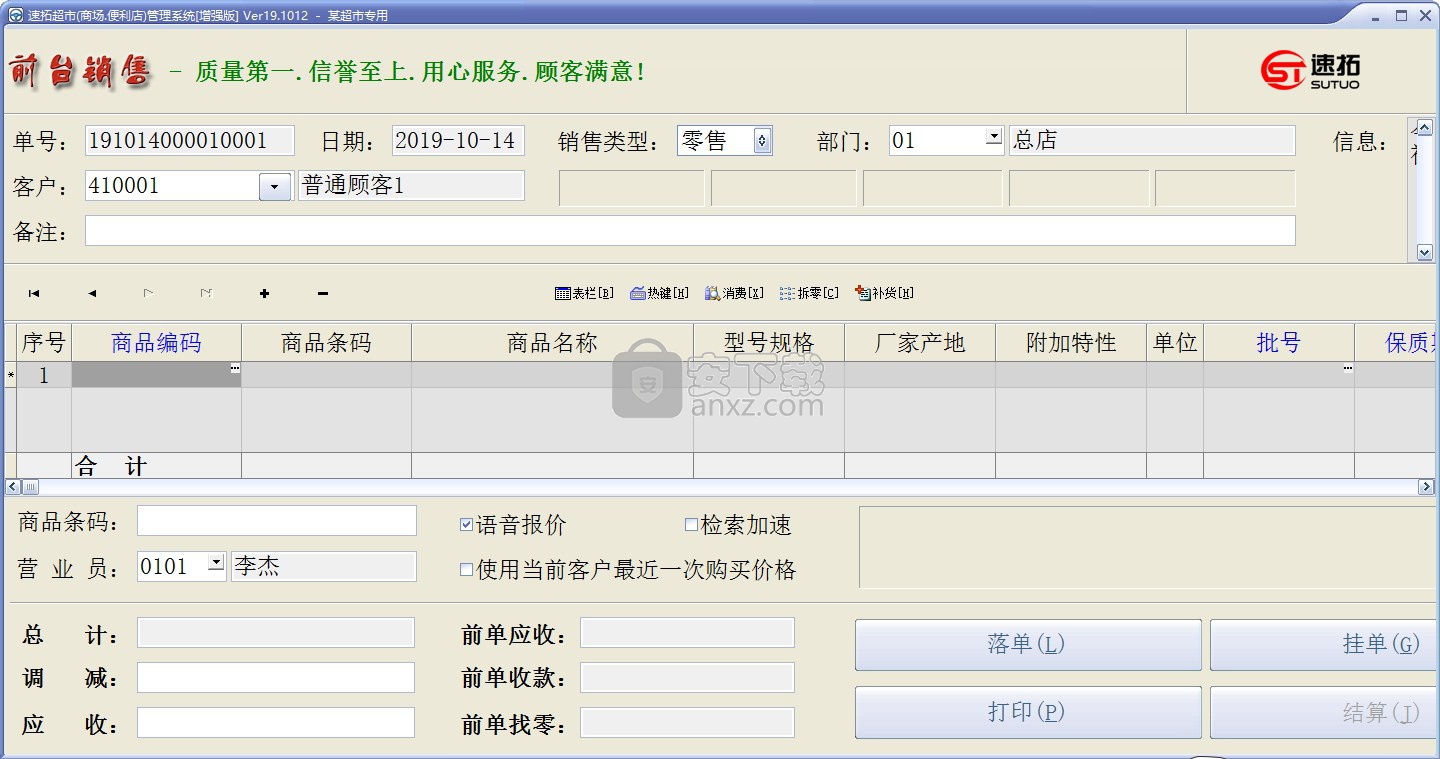This screenshot has width=1440, height=759.
Task: Click 落单(L) button
Action: tap(1028, 645)
